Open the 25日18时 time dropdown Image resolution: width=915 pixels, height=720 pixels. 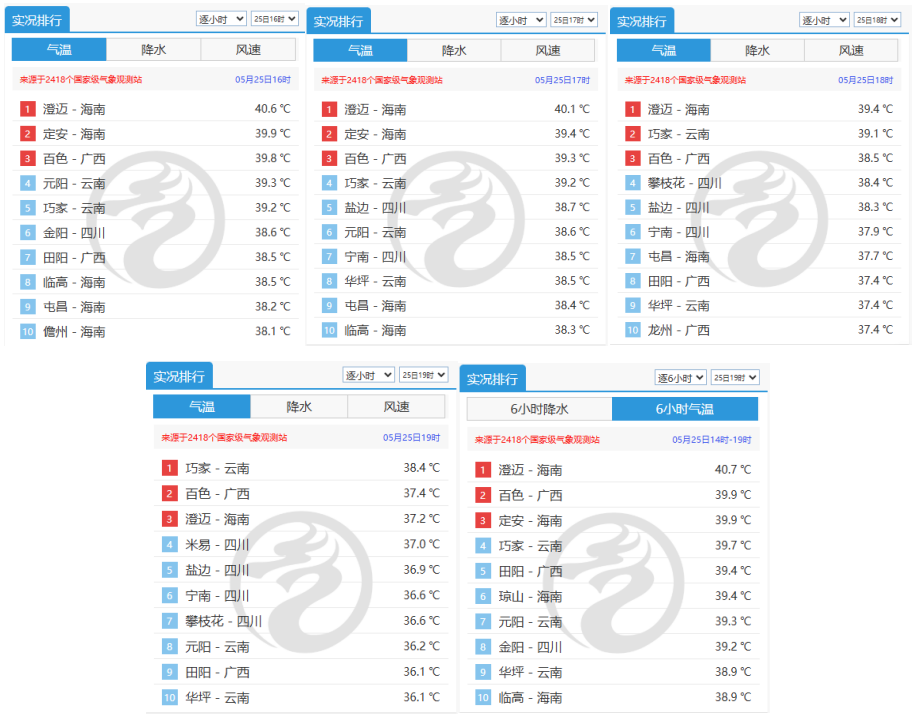pyautogui.click(x=878, y=20)
